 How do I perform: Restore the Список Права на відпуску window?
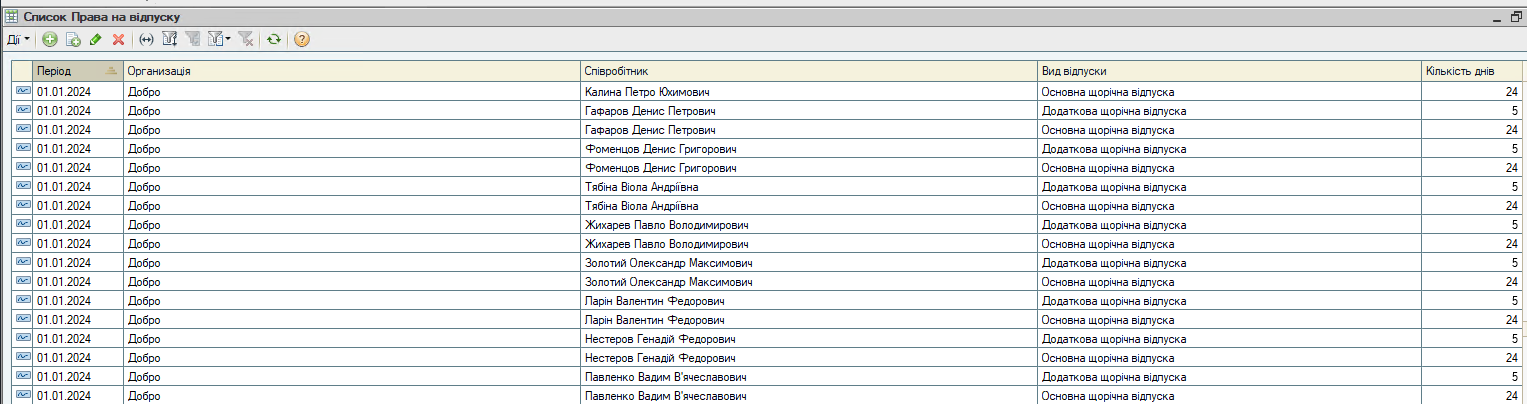click(1516, 17)
